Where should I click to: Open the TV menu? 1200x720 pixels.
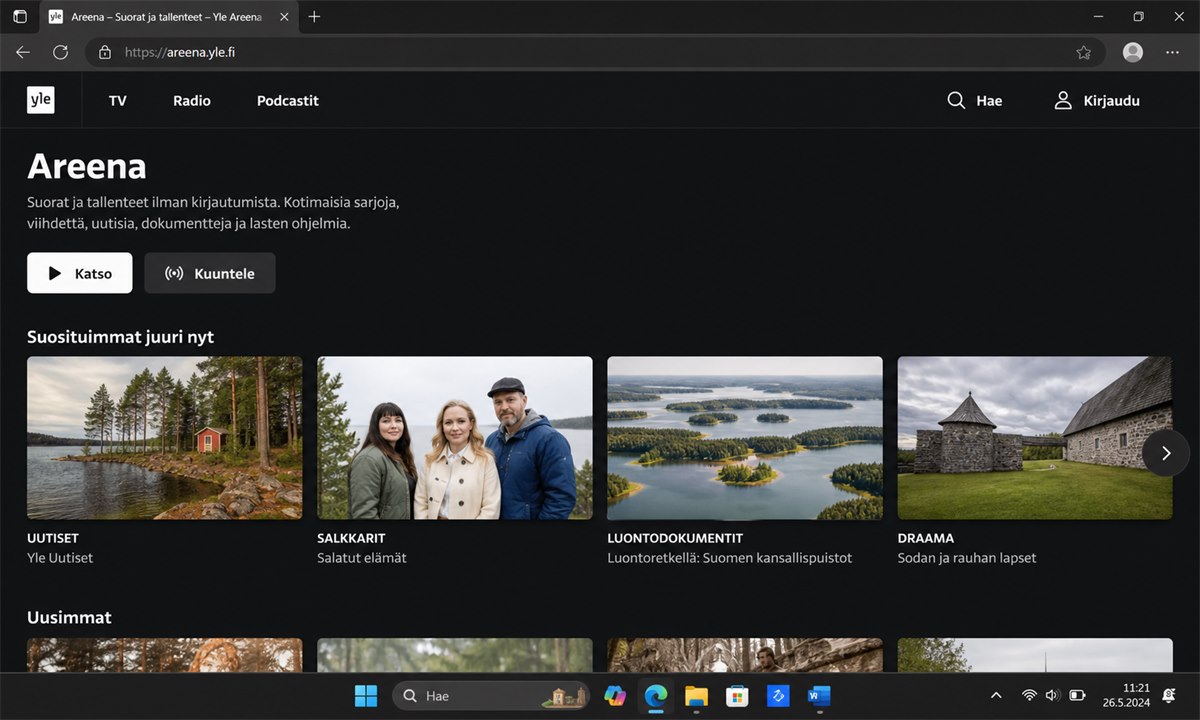click(x=118, y=101)
